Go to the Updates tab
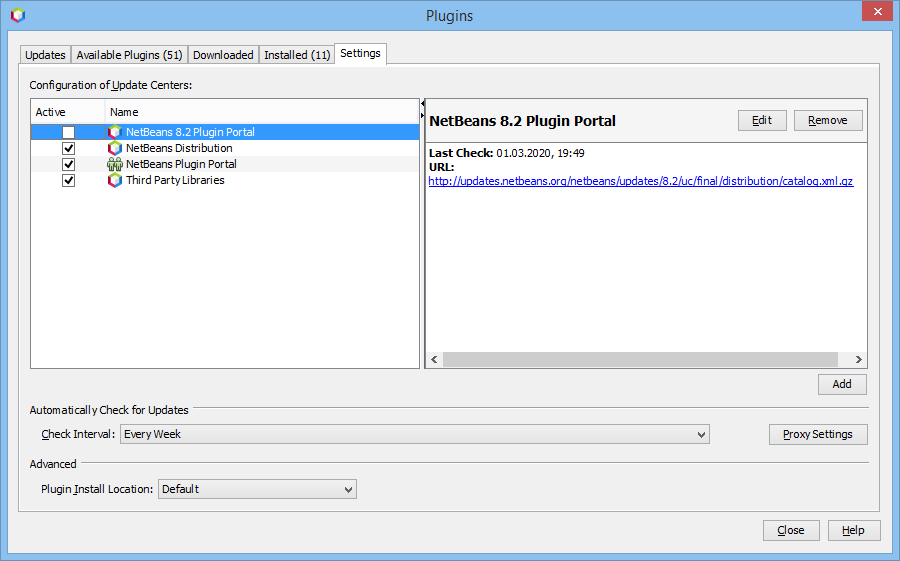 [x=45, y=55]
